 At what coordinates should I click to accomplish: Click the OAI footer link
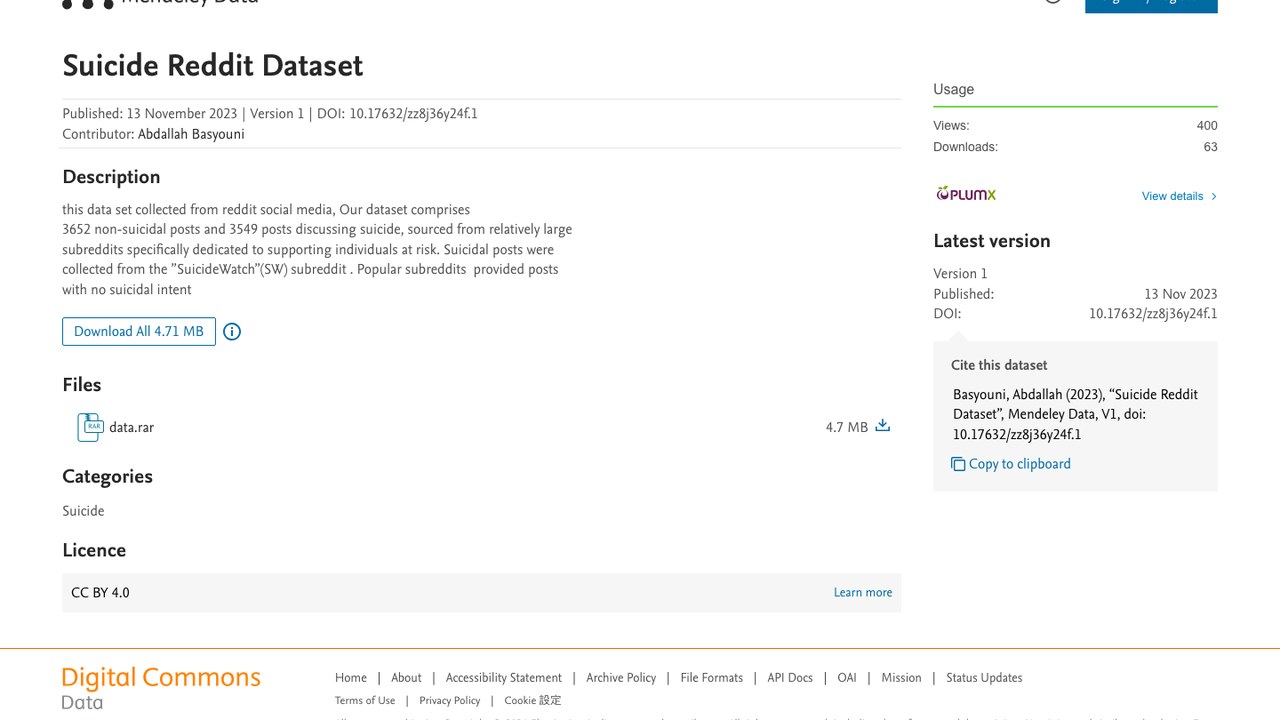pos(847,678)
